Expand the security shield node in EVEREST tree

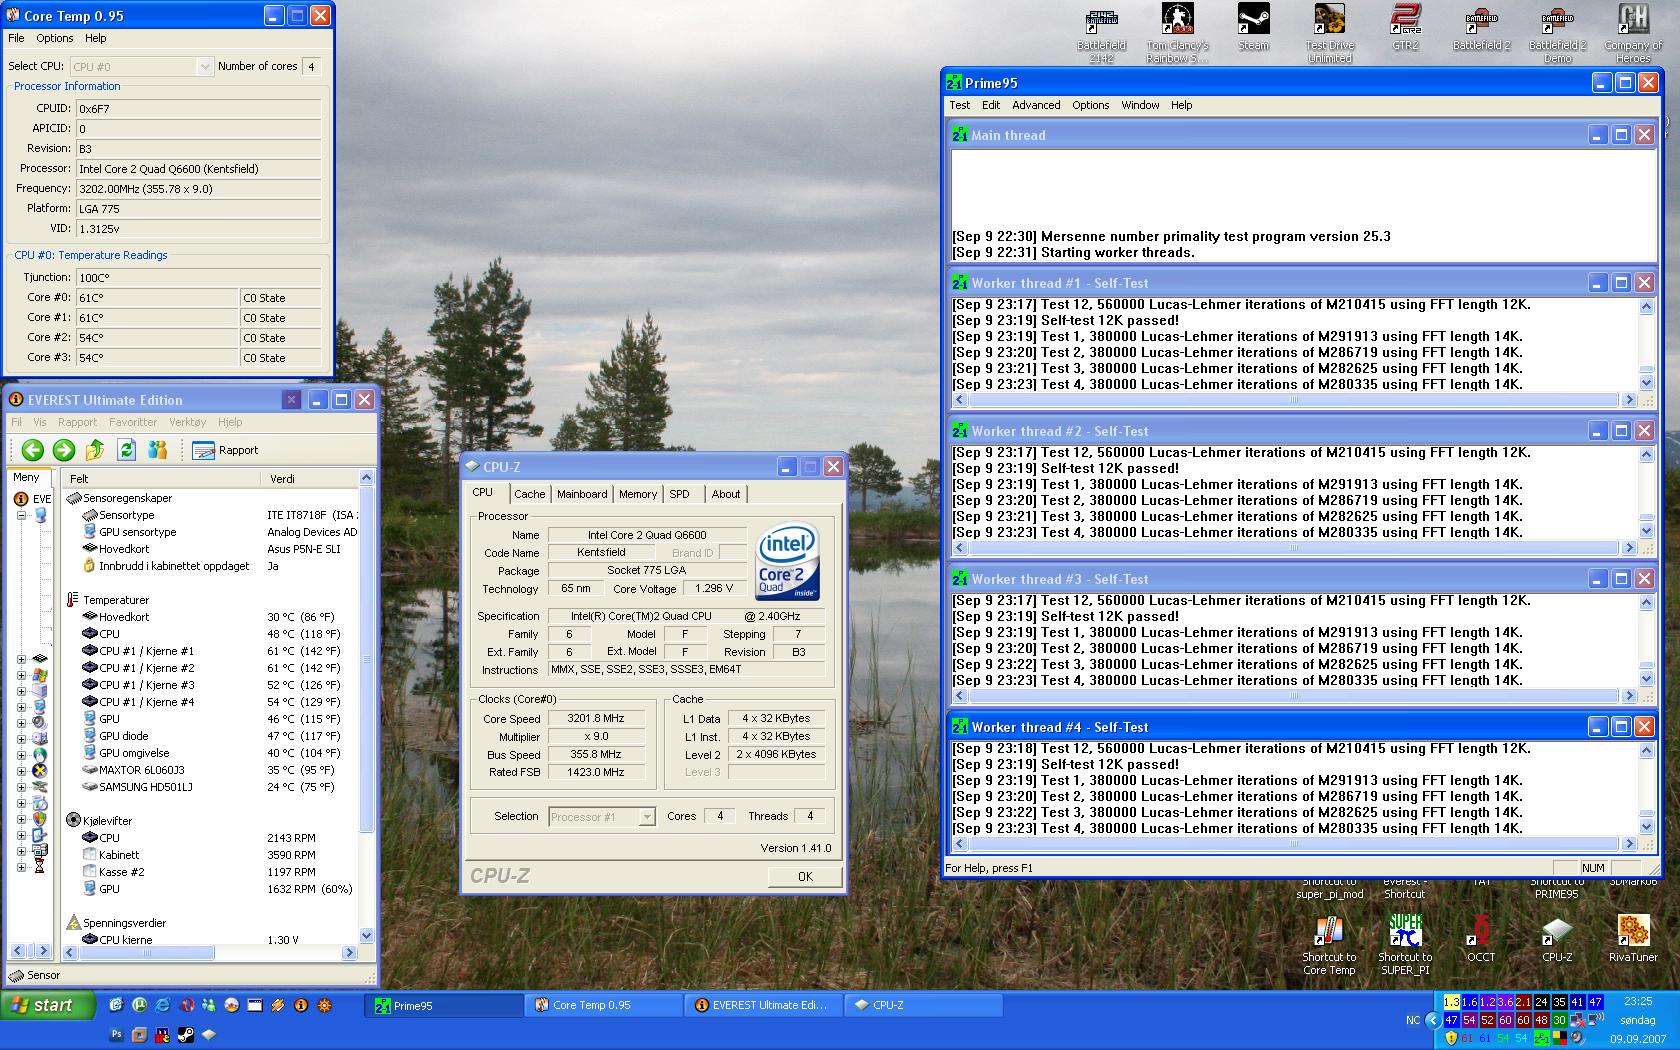(x=21, y=818)
